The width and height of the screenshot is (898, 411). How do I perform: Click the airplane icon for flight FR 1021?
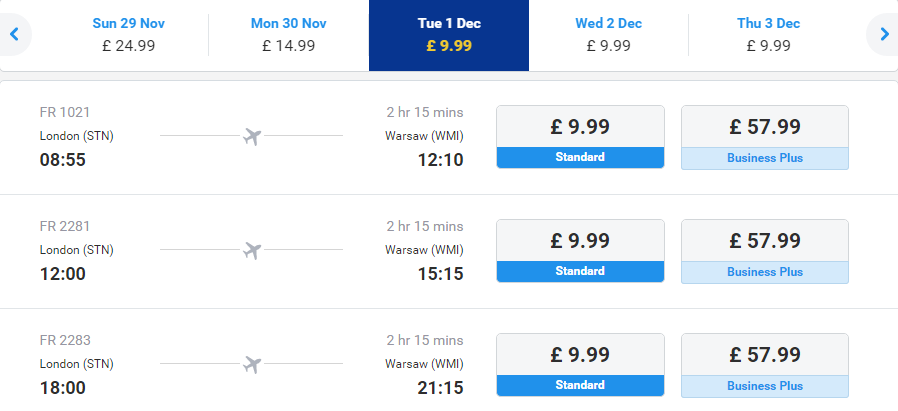252,136
